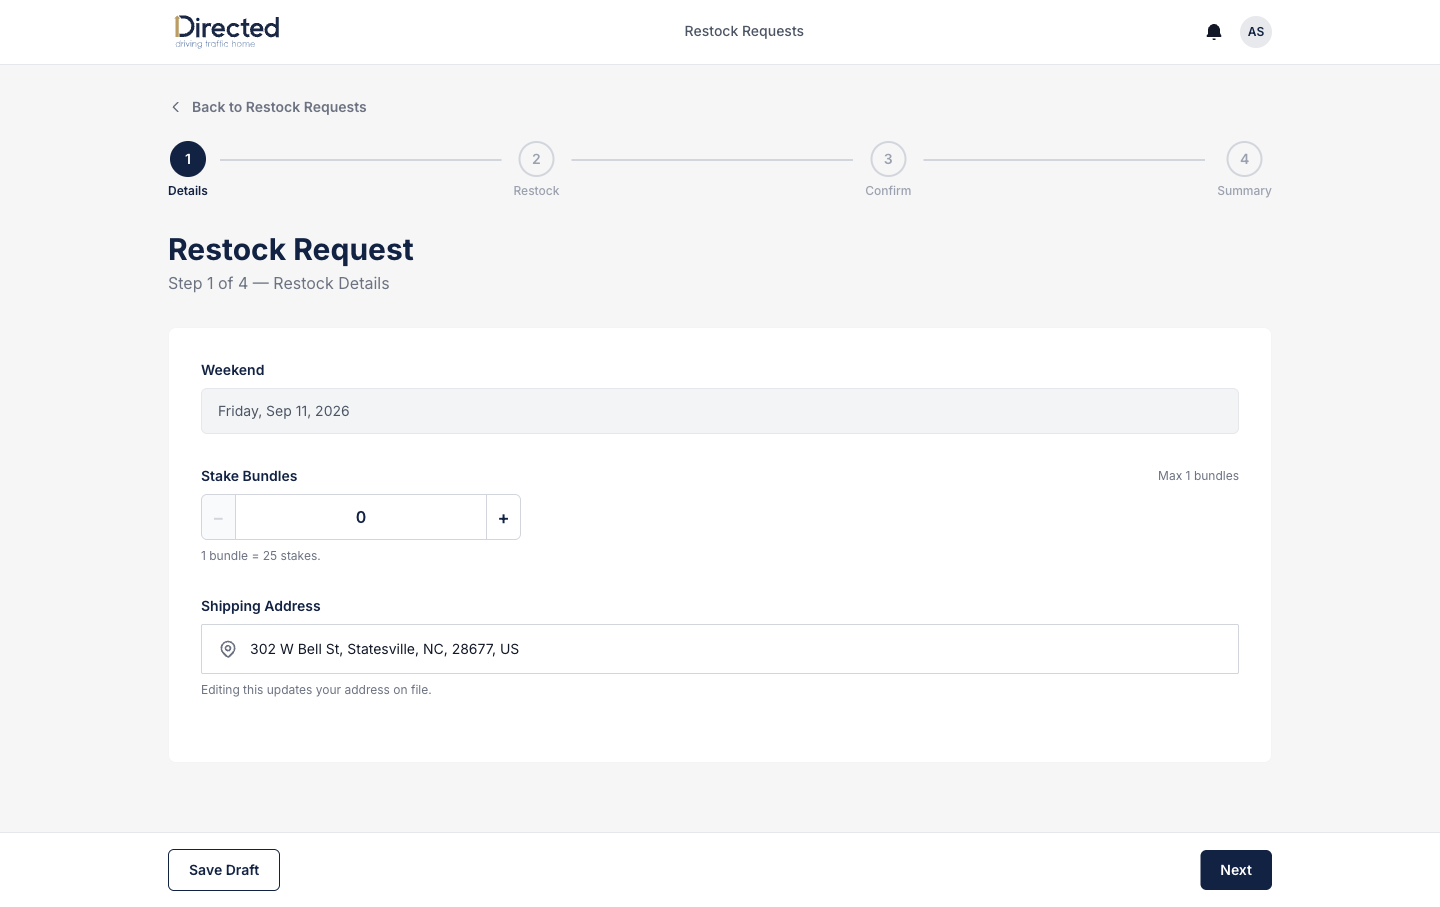Open the AS user avatar menu

1256,32
